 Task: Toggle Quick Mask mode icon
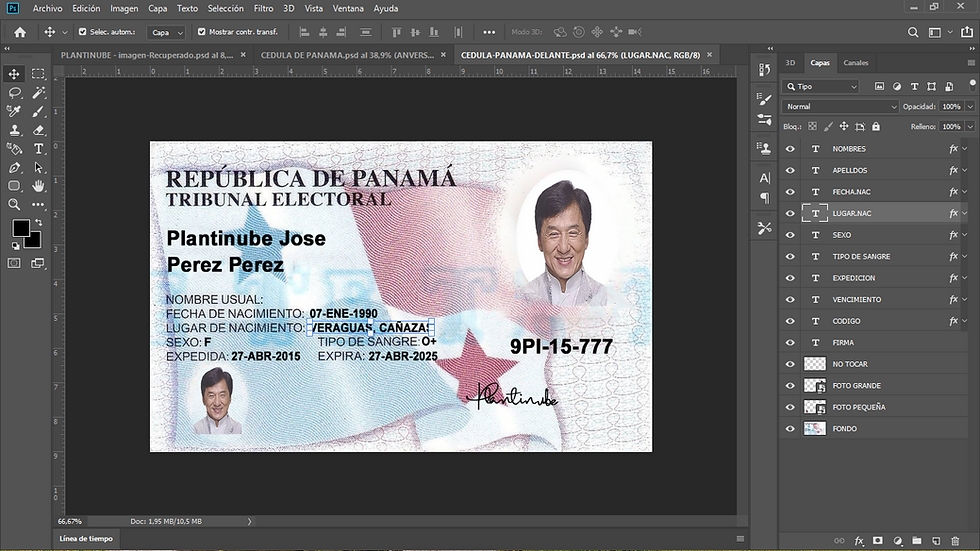click(14, 263)
